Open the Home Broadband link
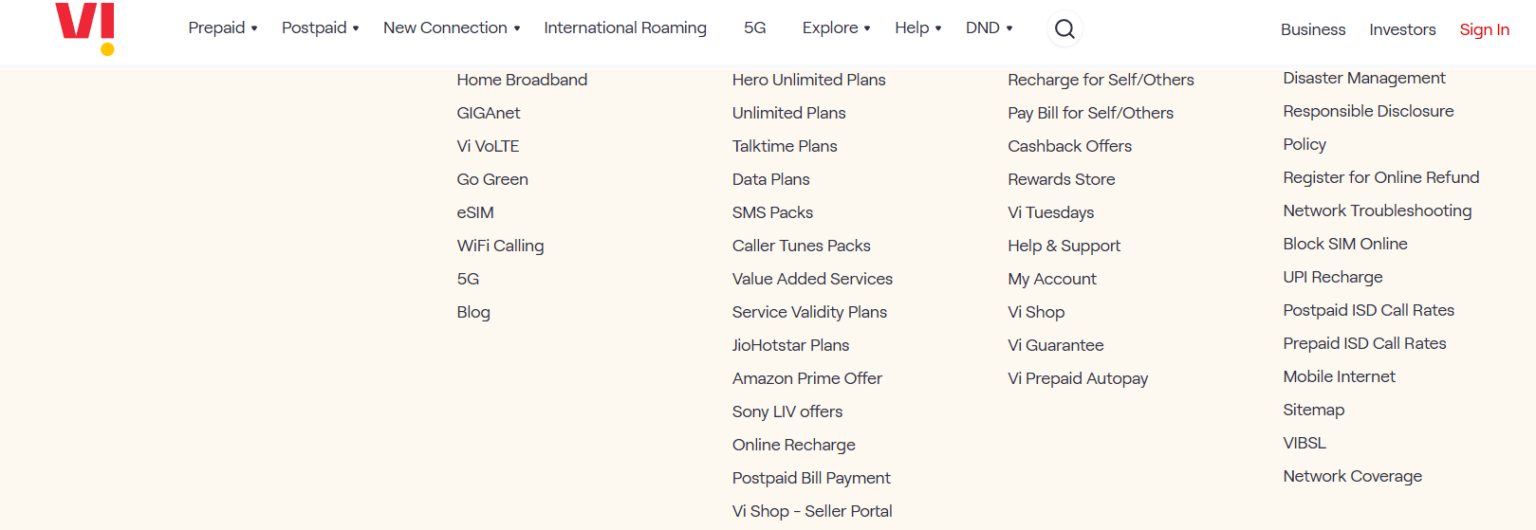Image resolution: width=1536 pixels, height=530 pixels. 522,80
